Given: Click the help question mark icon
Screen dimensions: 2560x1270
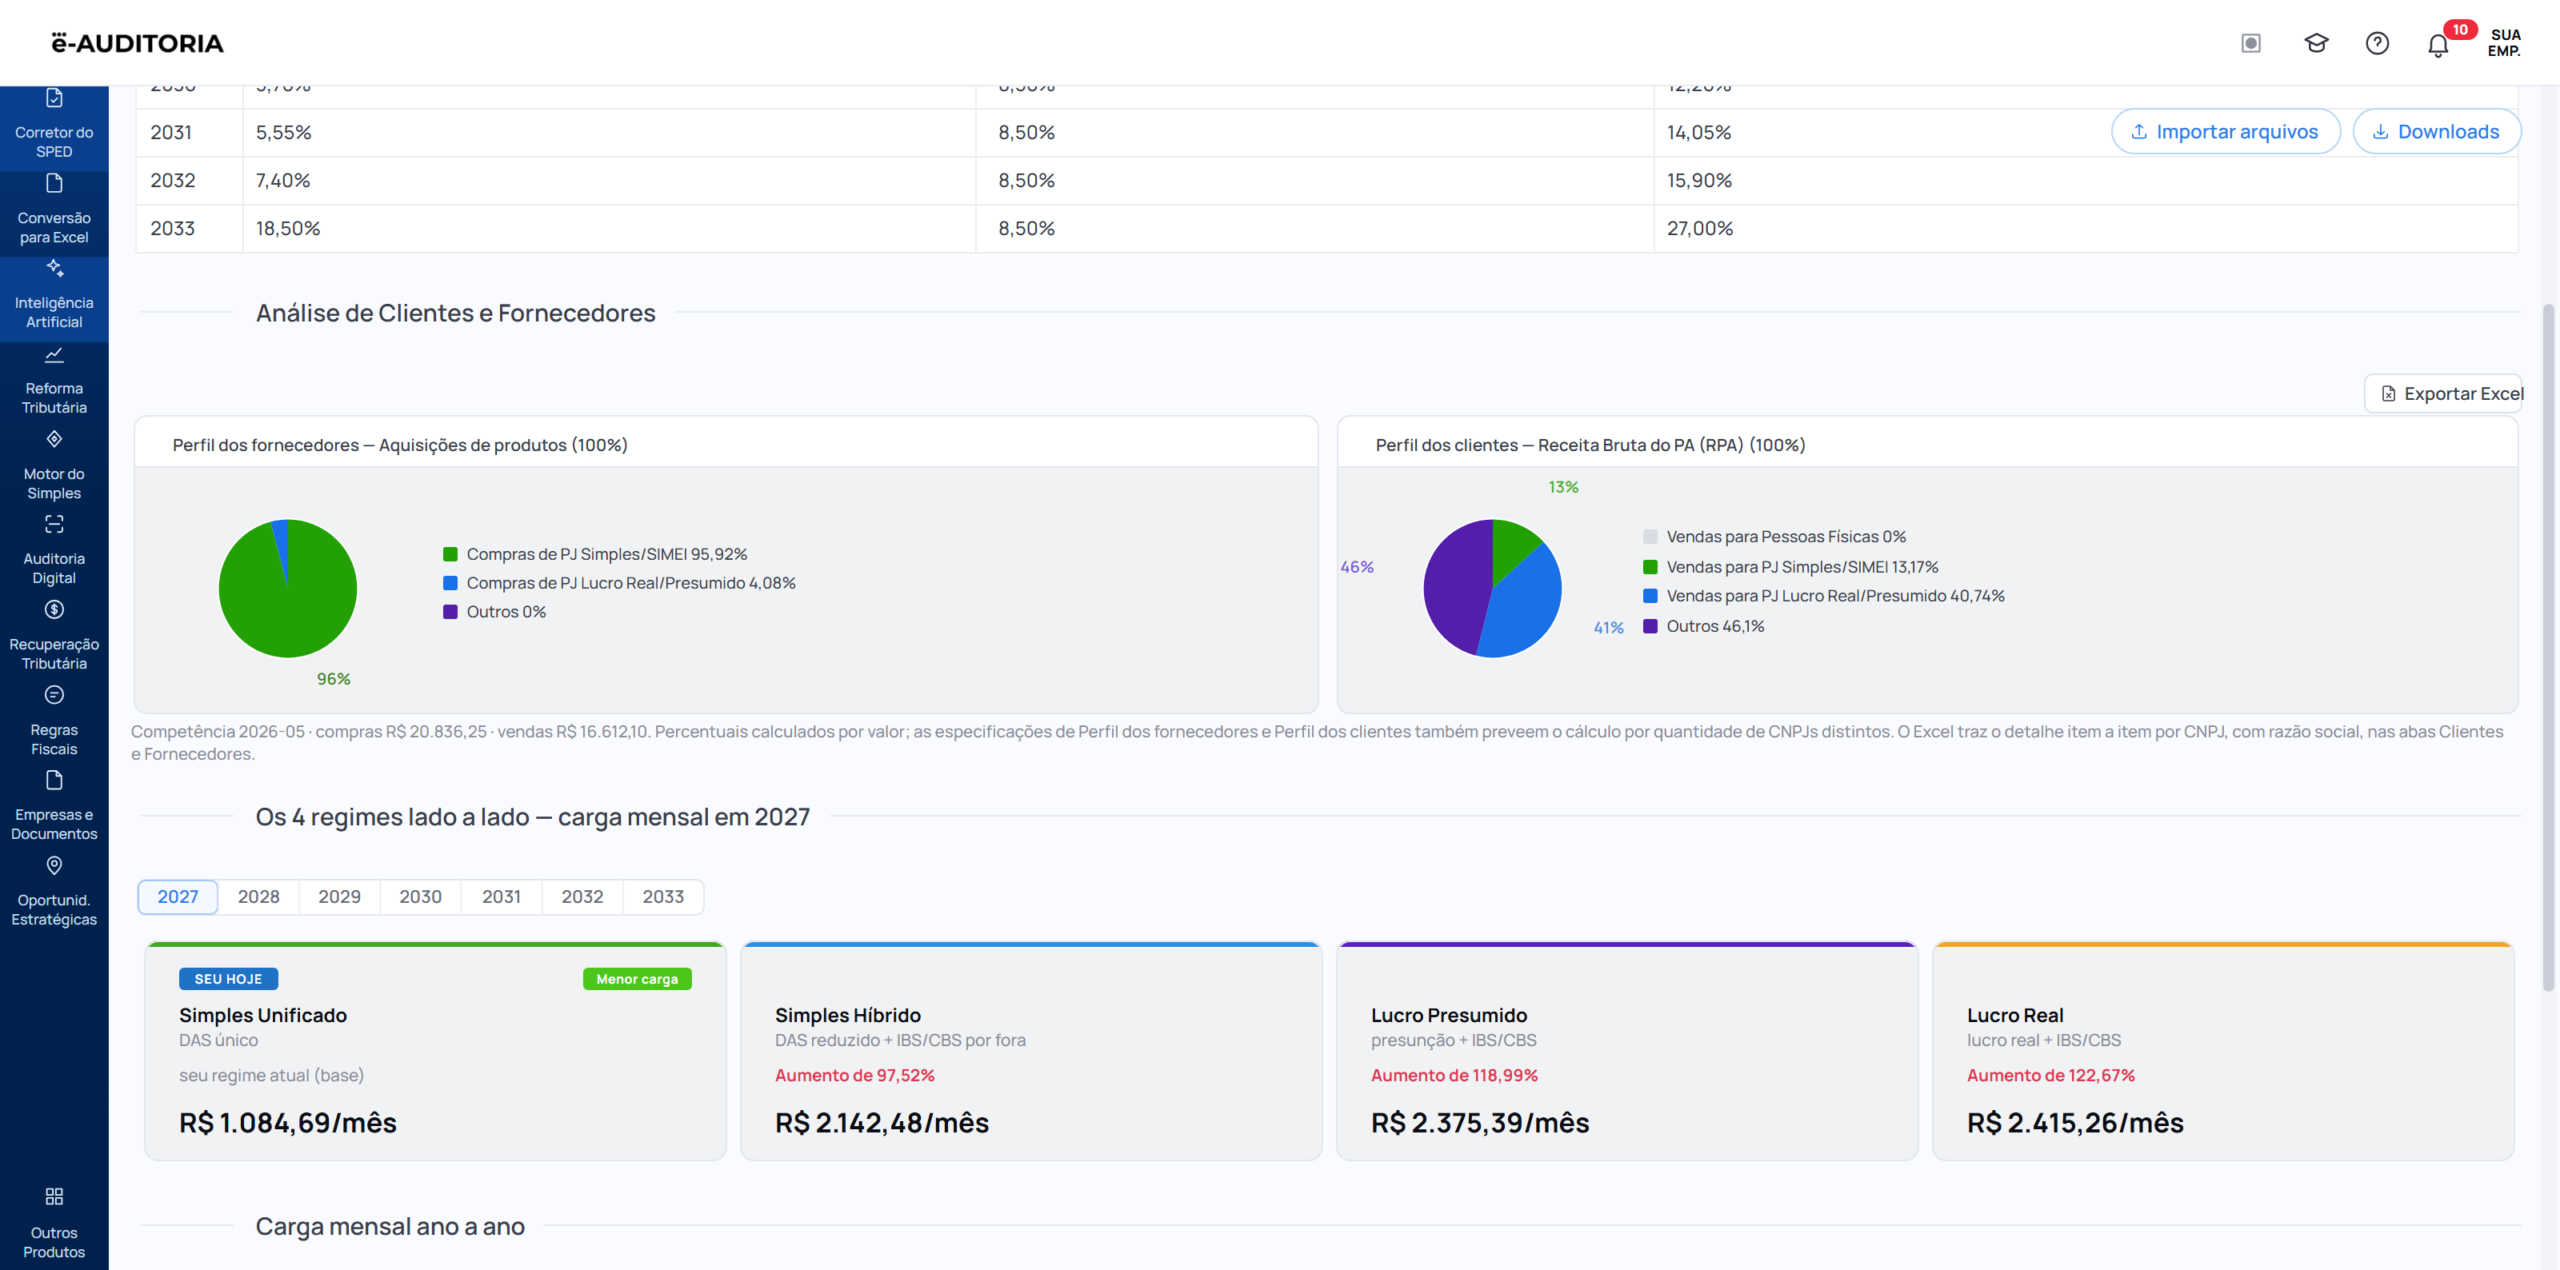Looking at the screenshot, I should tap(2377, 43).
